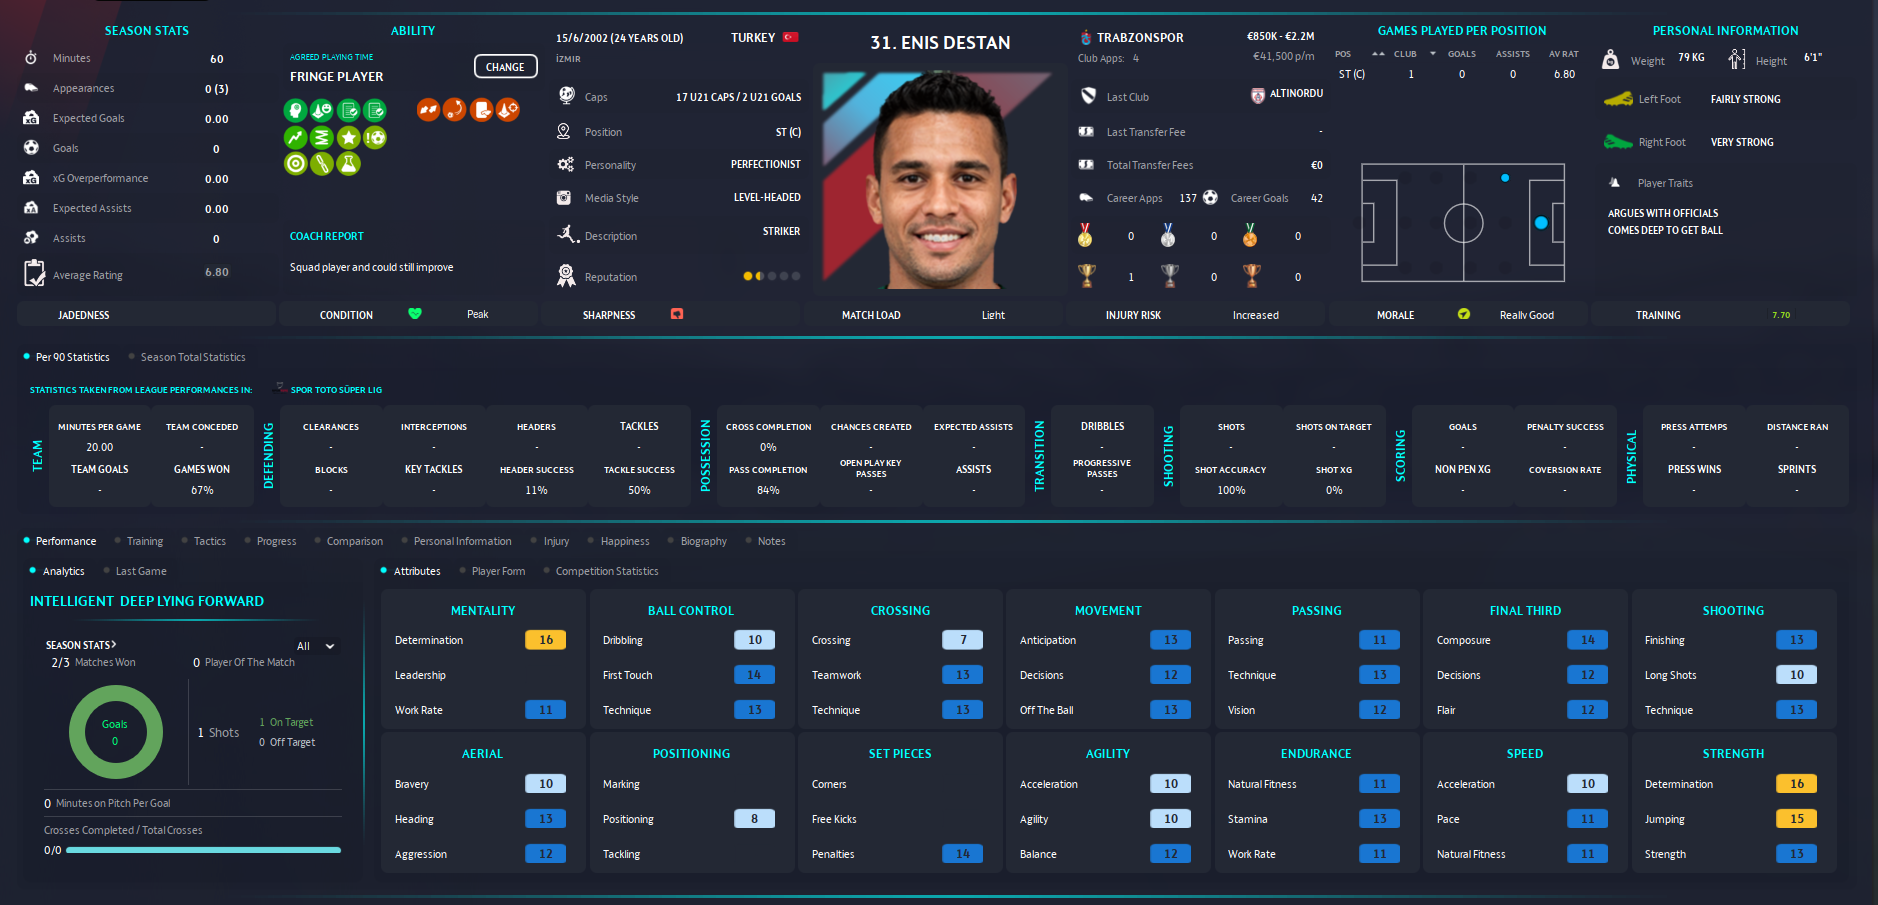Click the Position map pin icon
Viewport: 1878px width, 905px height.
pos(564,131)
